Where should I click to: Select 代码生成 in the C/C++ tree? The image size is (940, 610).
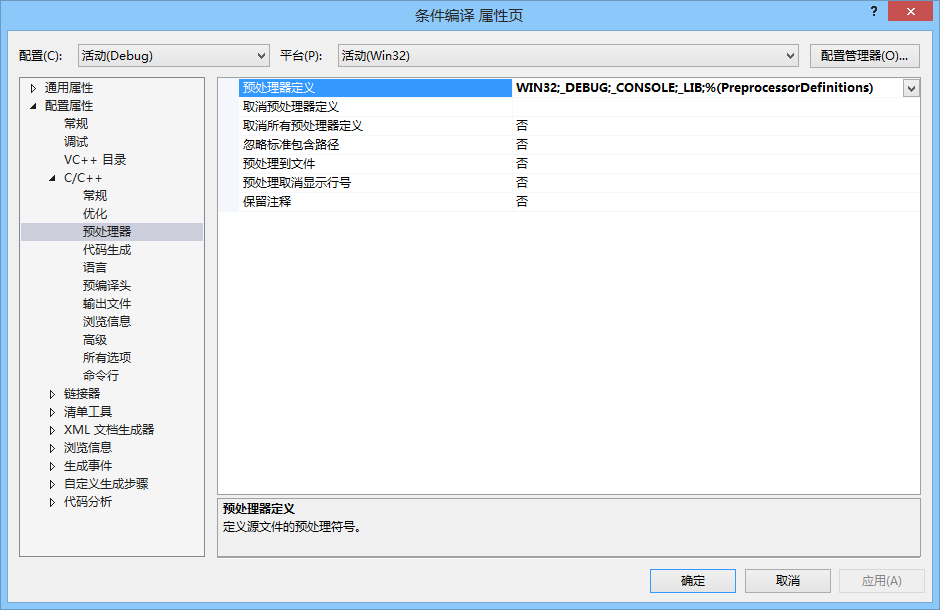[107, 250]
